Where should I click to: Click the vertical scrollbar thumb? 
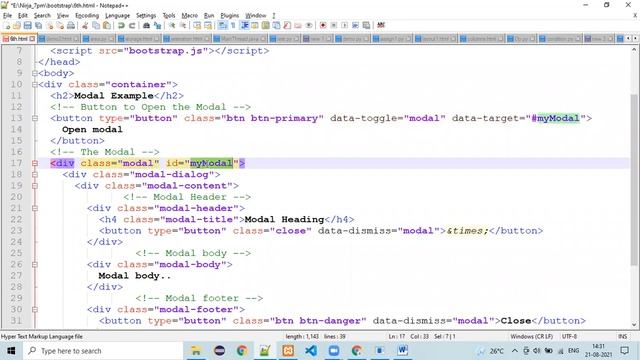pyautogui.click(x=634, y=180)
